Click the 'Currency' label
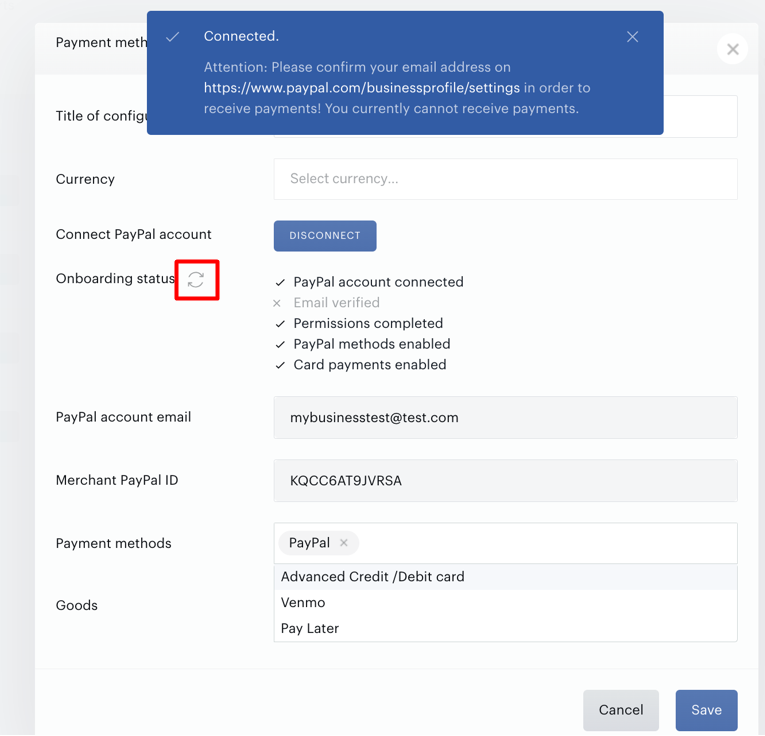Viewport: 765px width, 736px height. click(85, 179)
